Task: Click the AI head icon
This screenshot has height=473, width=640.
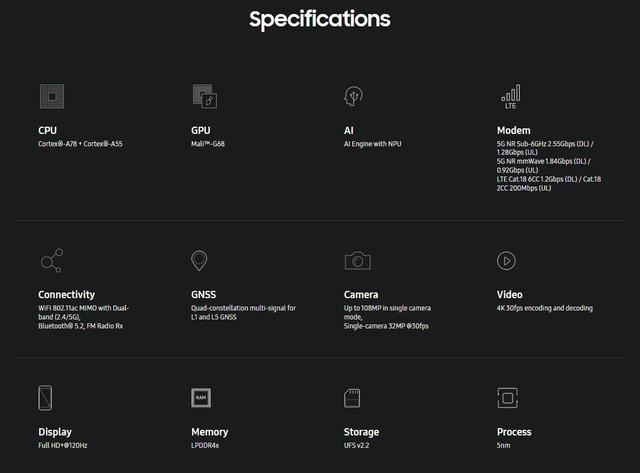Action: (352, 96)
